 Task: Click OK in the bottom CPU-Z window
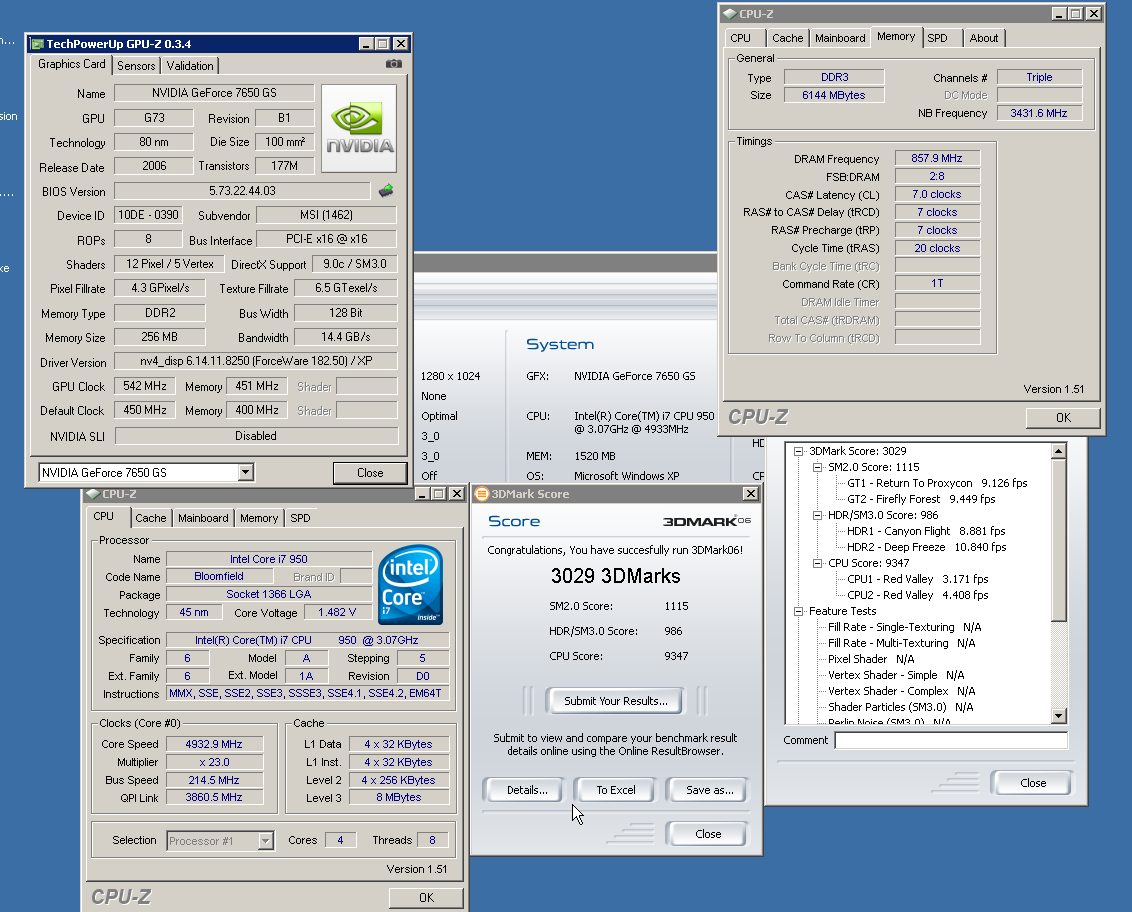pos(426,898)
